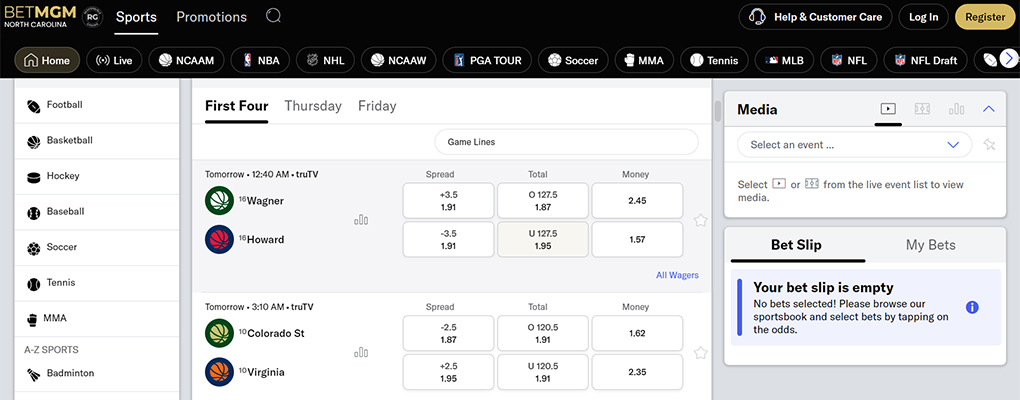Open NHL in sports bar
1020x400 pixels.
[x=325, y=60]
